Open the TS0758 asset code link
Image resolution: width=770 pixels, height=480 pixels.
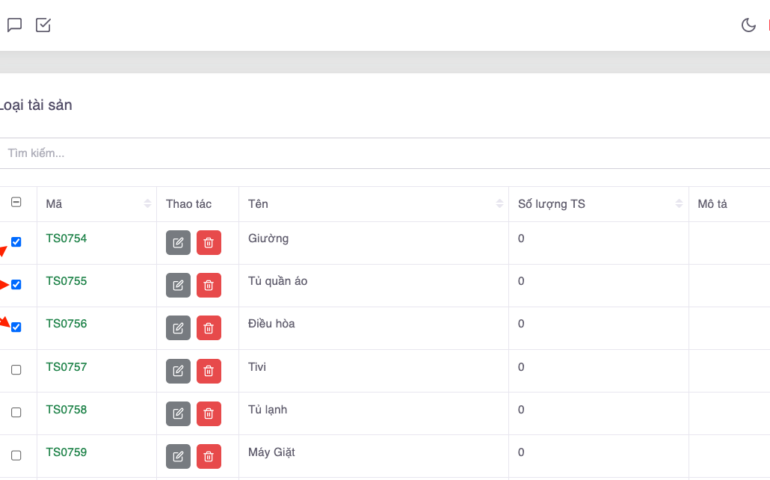click(x=66, y=409)
